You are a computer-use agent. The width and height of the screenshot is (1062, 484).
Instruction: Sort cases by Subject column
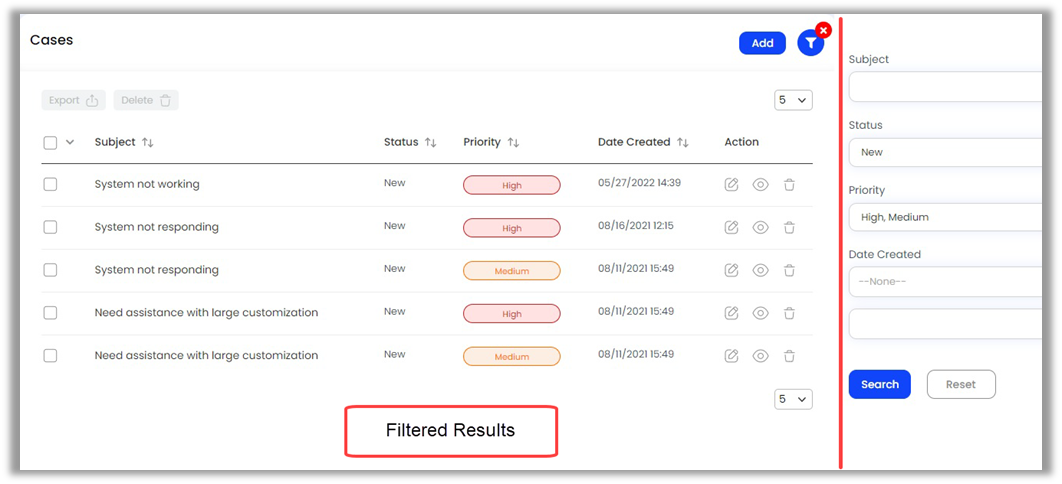point(148,143)
